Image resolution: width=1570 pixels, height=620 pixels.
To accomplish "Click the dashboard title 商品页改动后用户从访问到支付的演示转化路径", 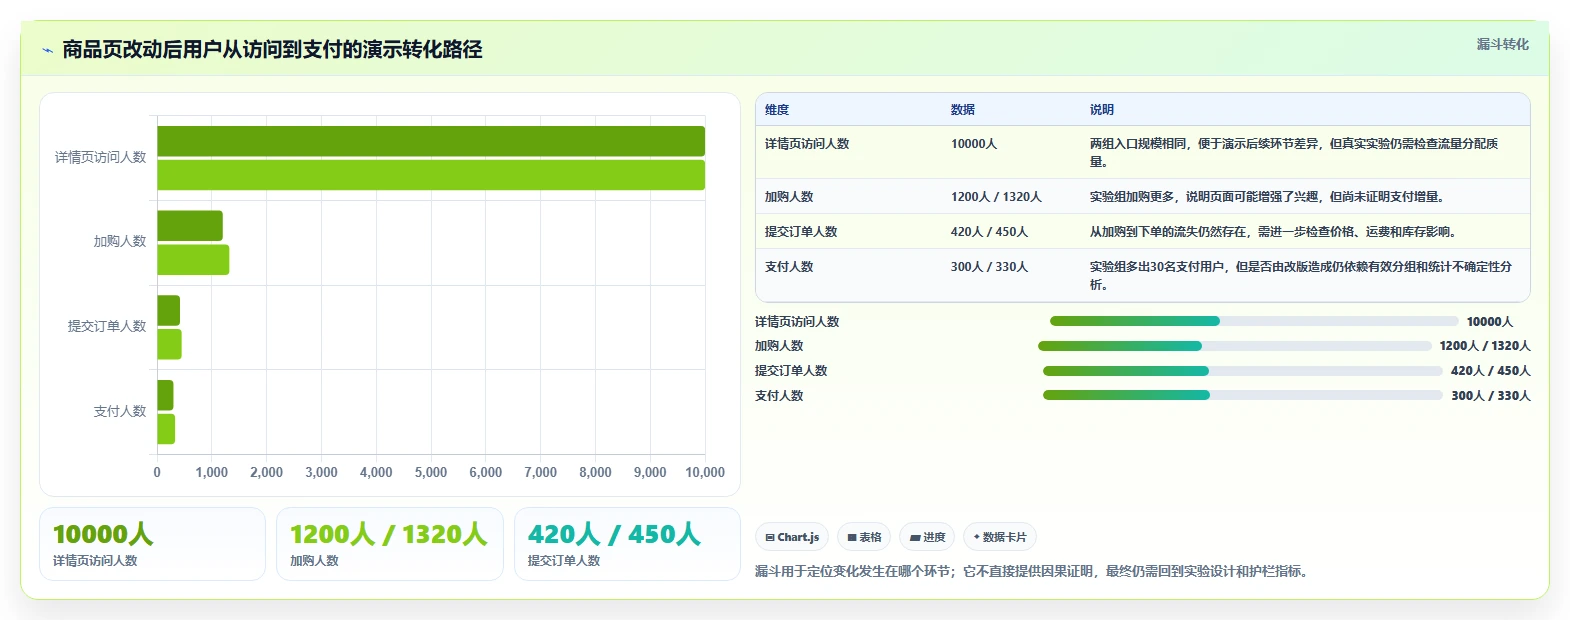I will pyautogui.click(x=272, y=50).
